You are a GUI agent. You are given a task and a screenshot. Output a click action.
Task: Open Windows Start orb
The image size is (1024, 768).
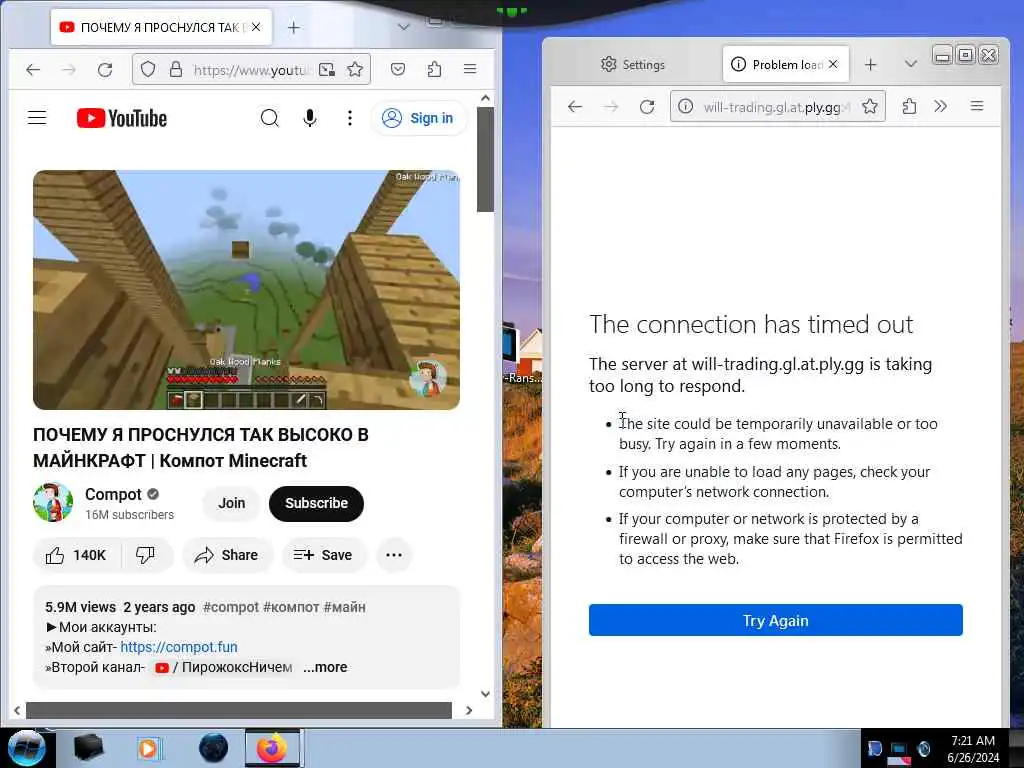[x=27, y=748]
